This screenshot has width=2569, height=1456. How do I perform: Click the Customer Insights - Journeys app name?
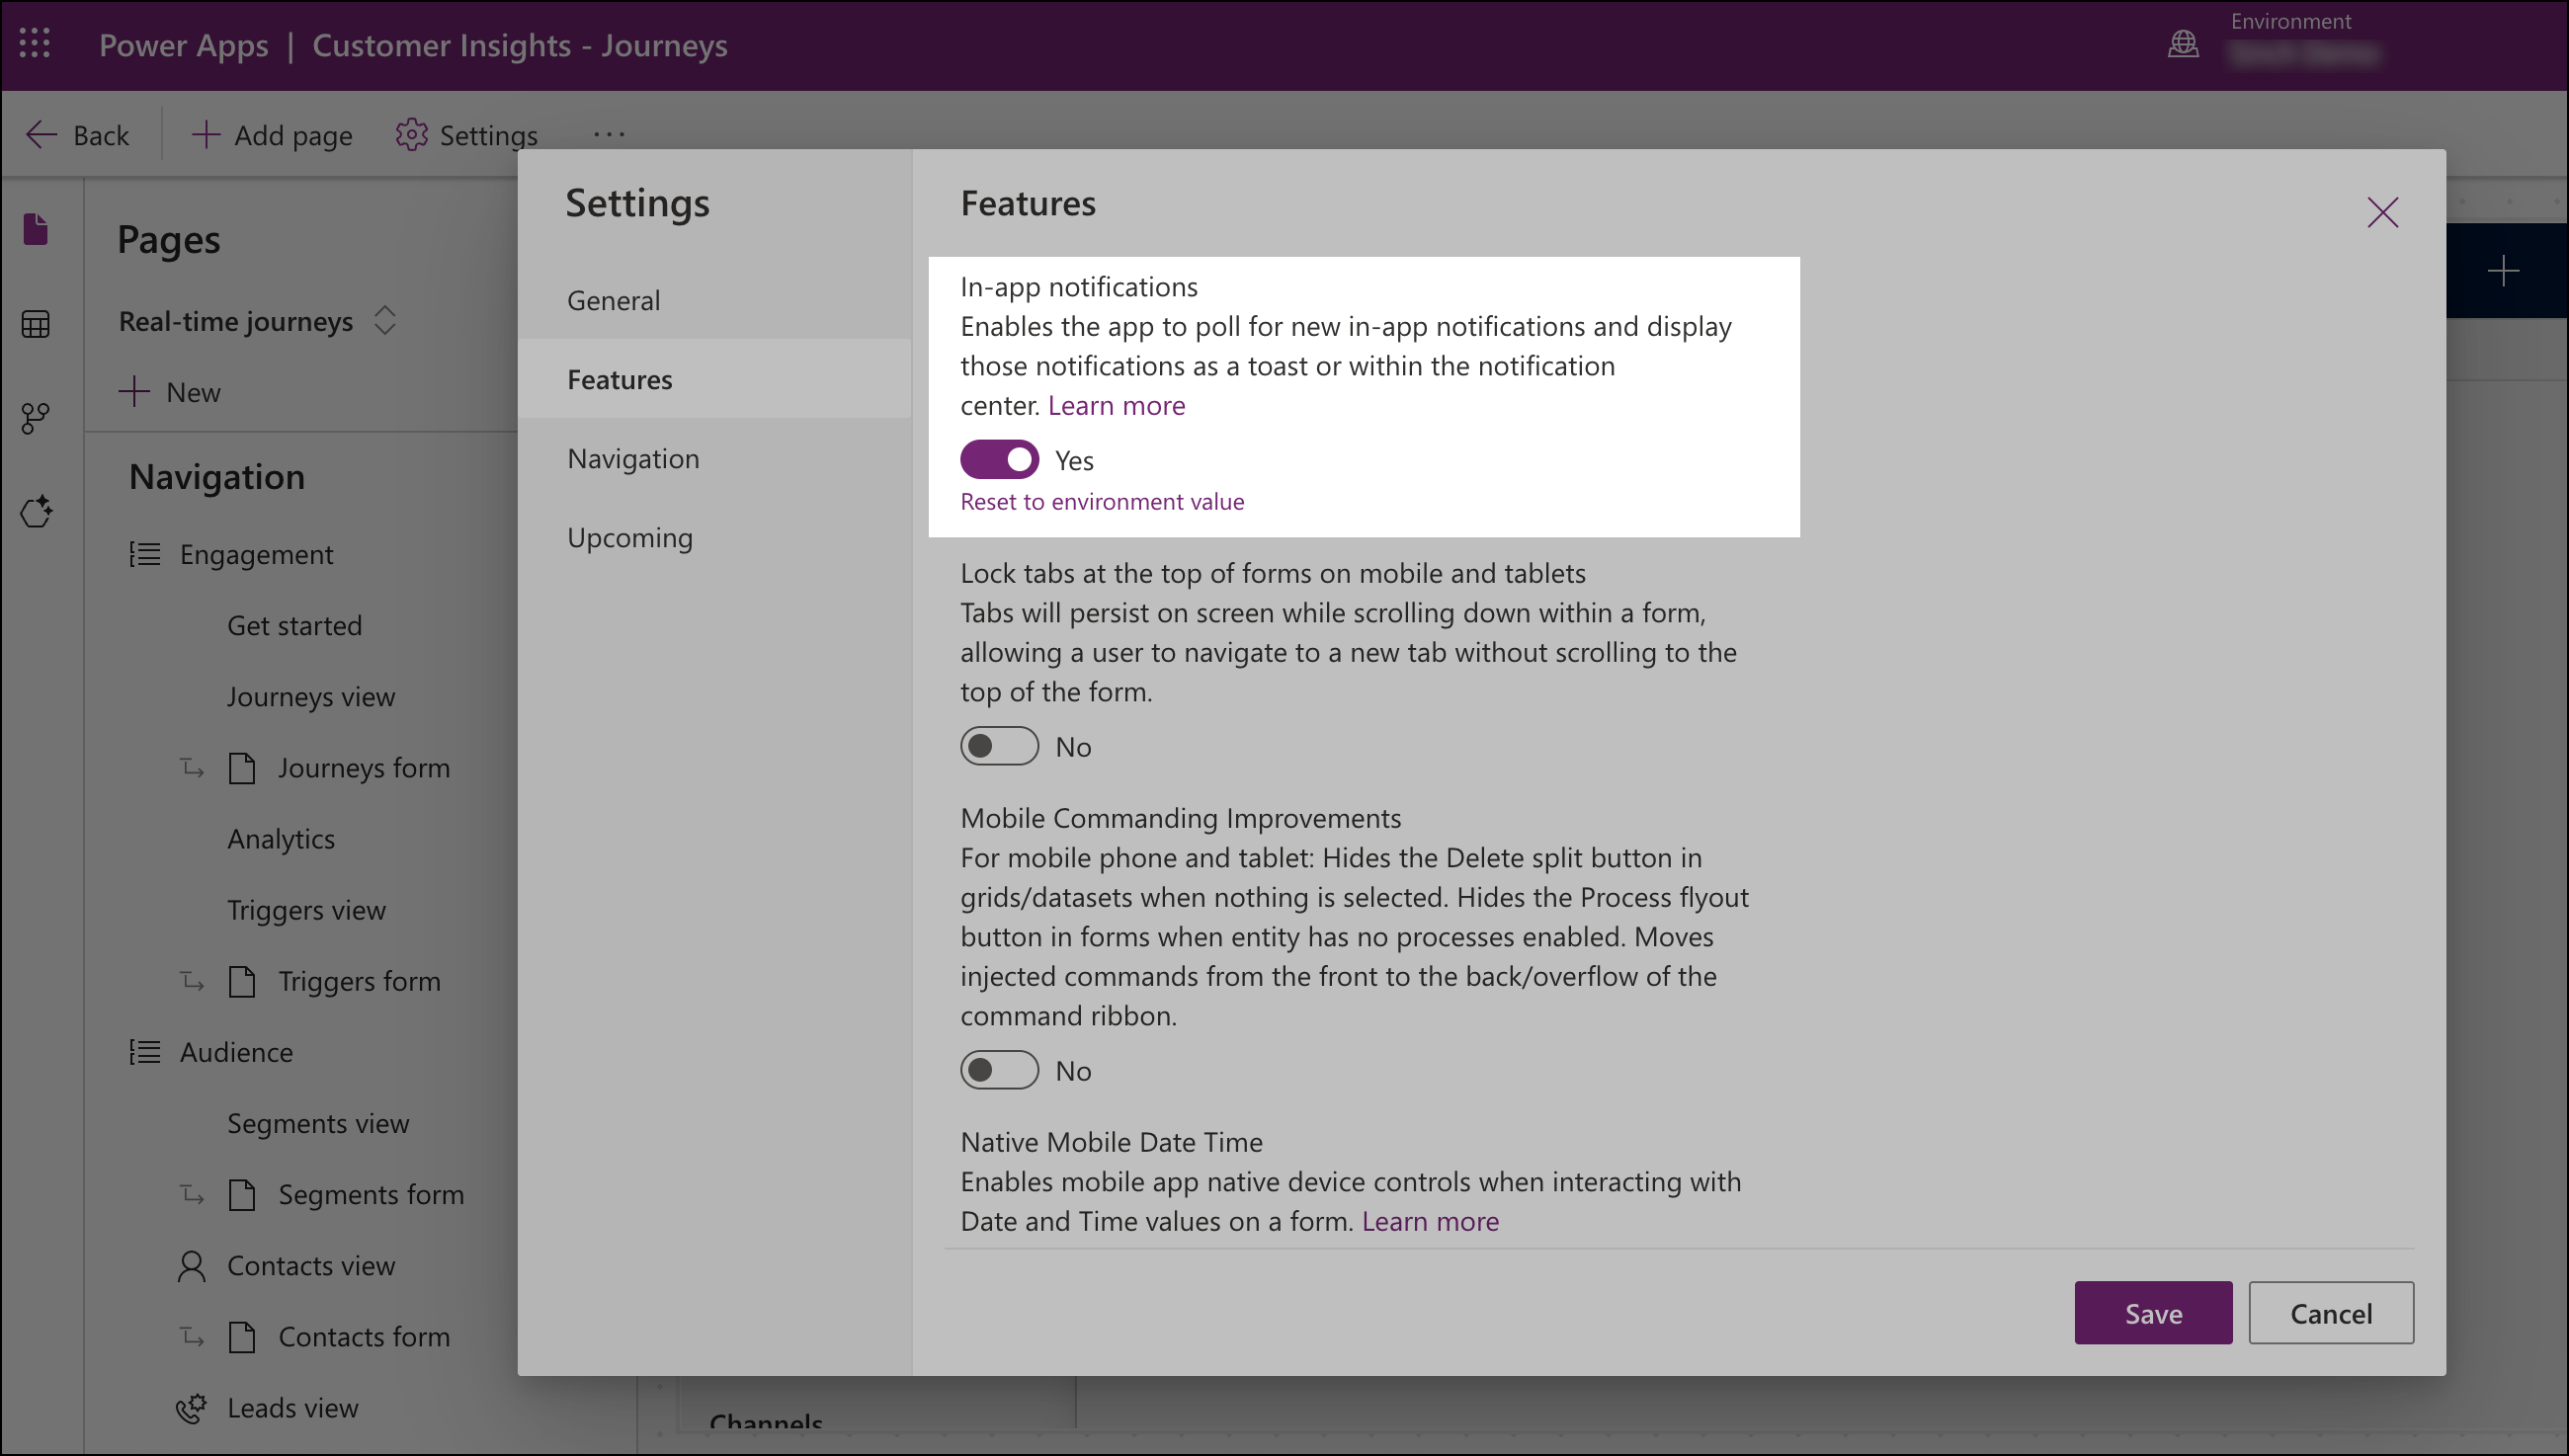click(520, 45)
